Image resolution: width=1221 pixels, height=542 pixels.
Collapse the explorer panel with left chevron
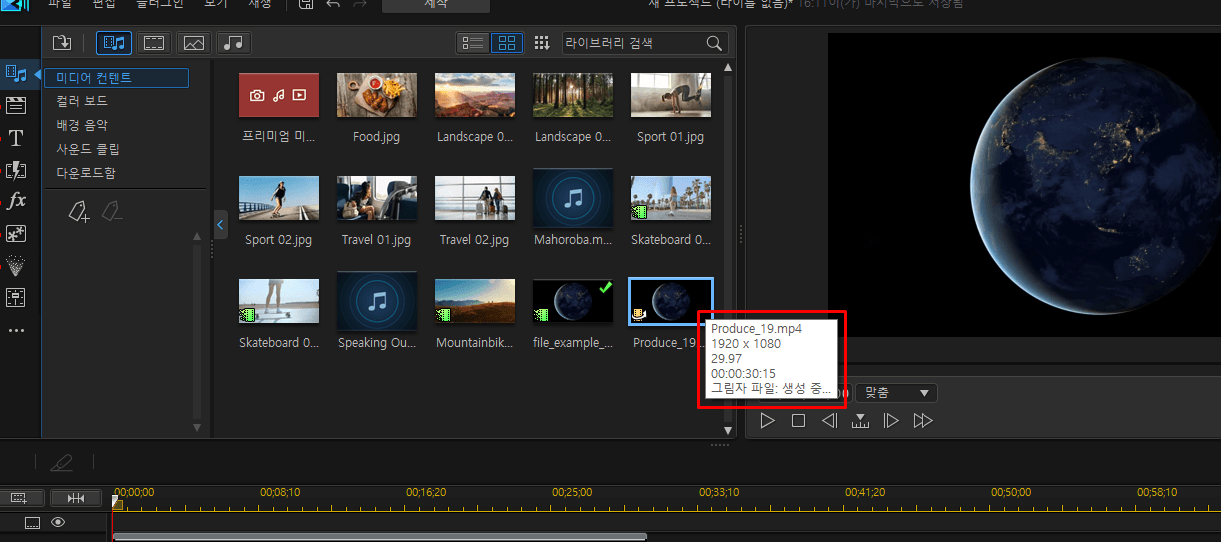[221, 225]
